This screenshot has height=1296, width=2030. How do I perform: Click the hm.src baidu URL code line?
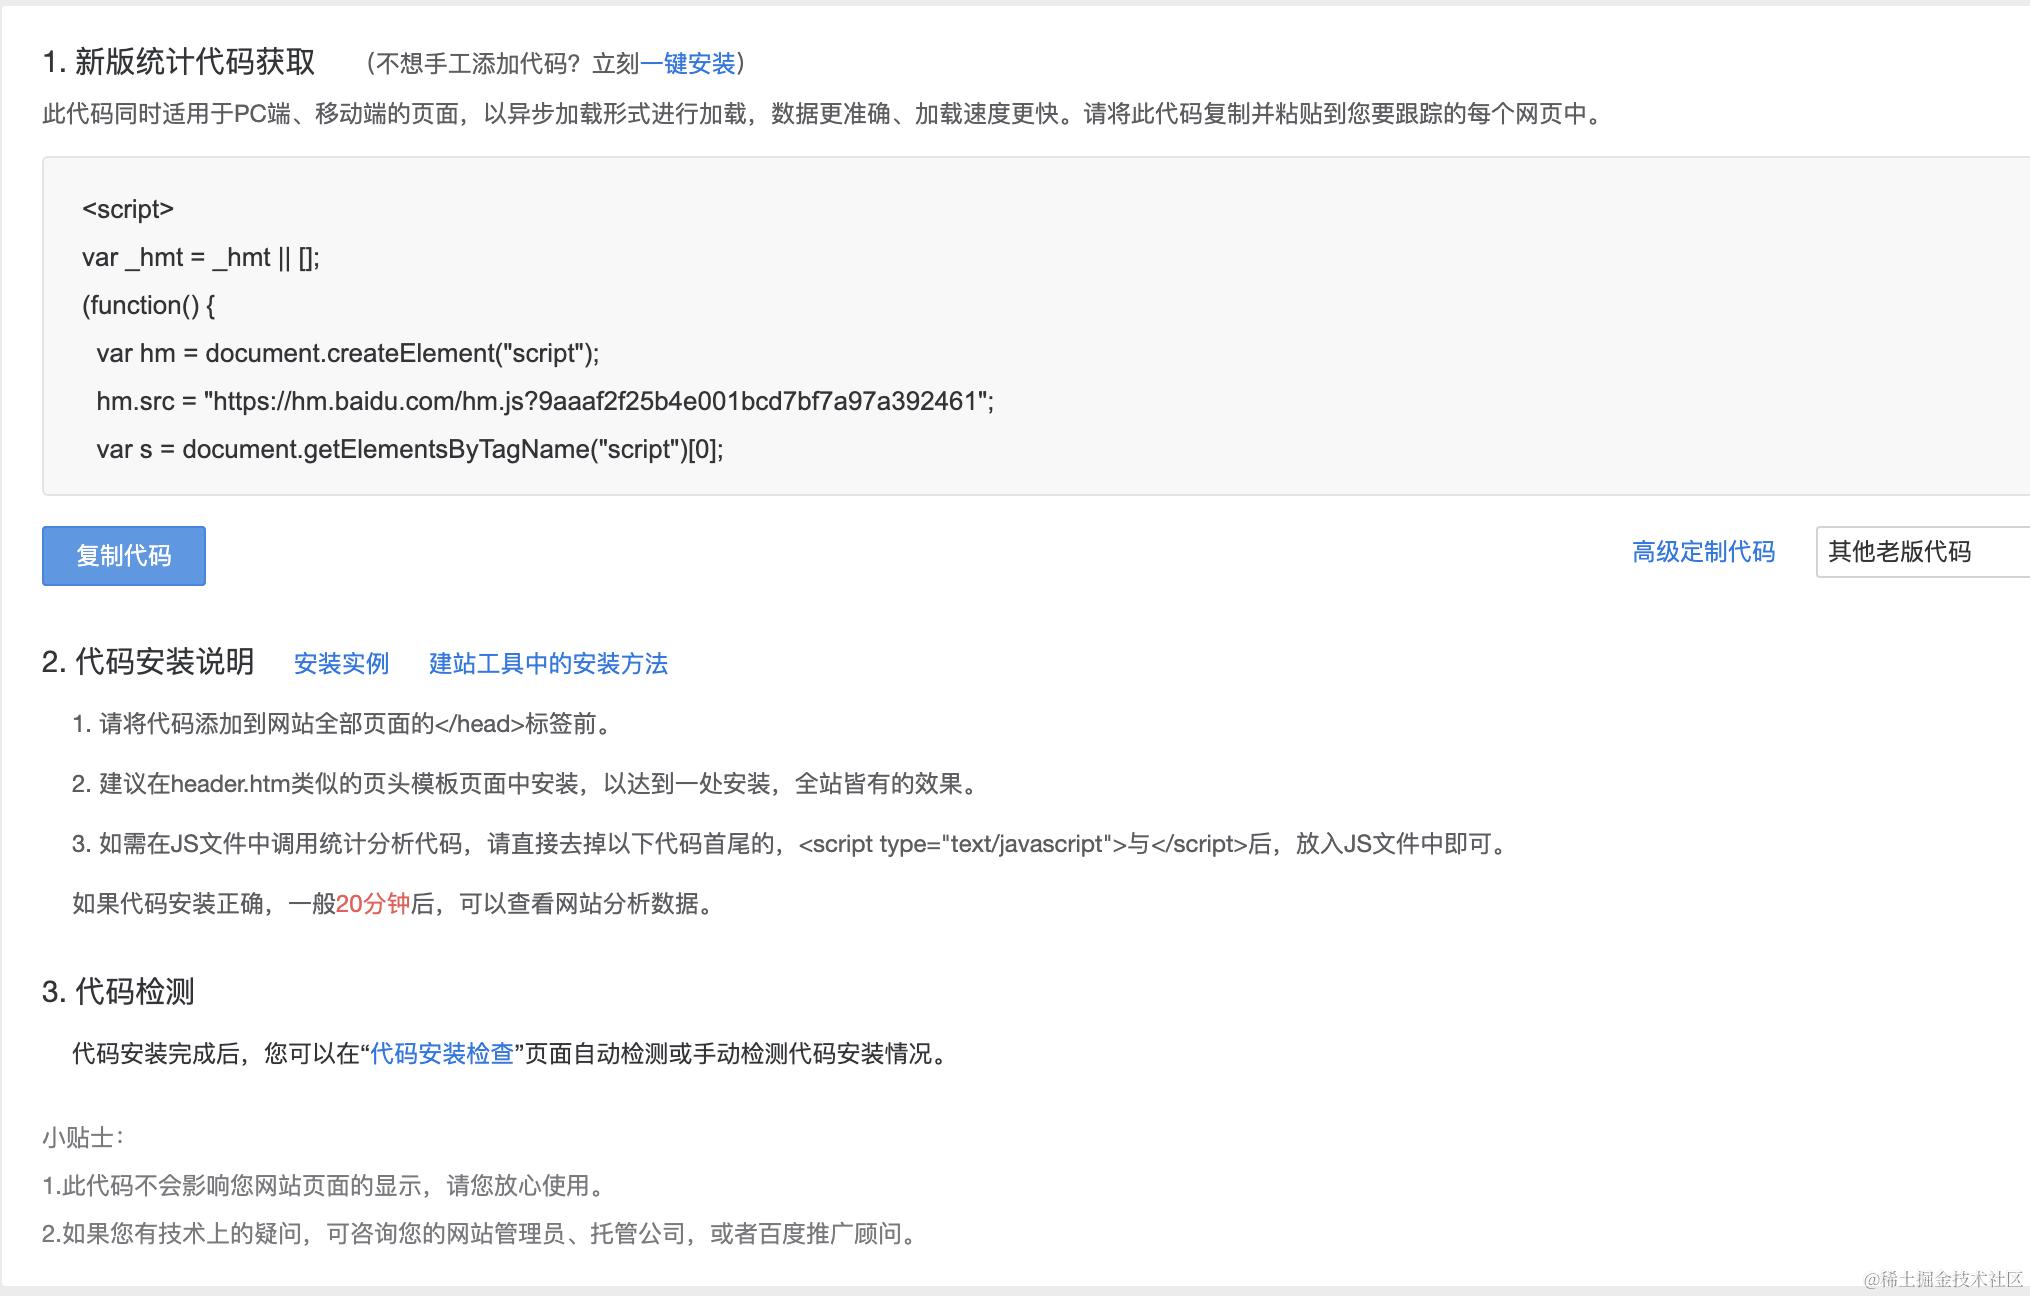click(x=545, y=401)
